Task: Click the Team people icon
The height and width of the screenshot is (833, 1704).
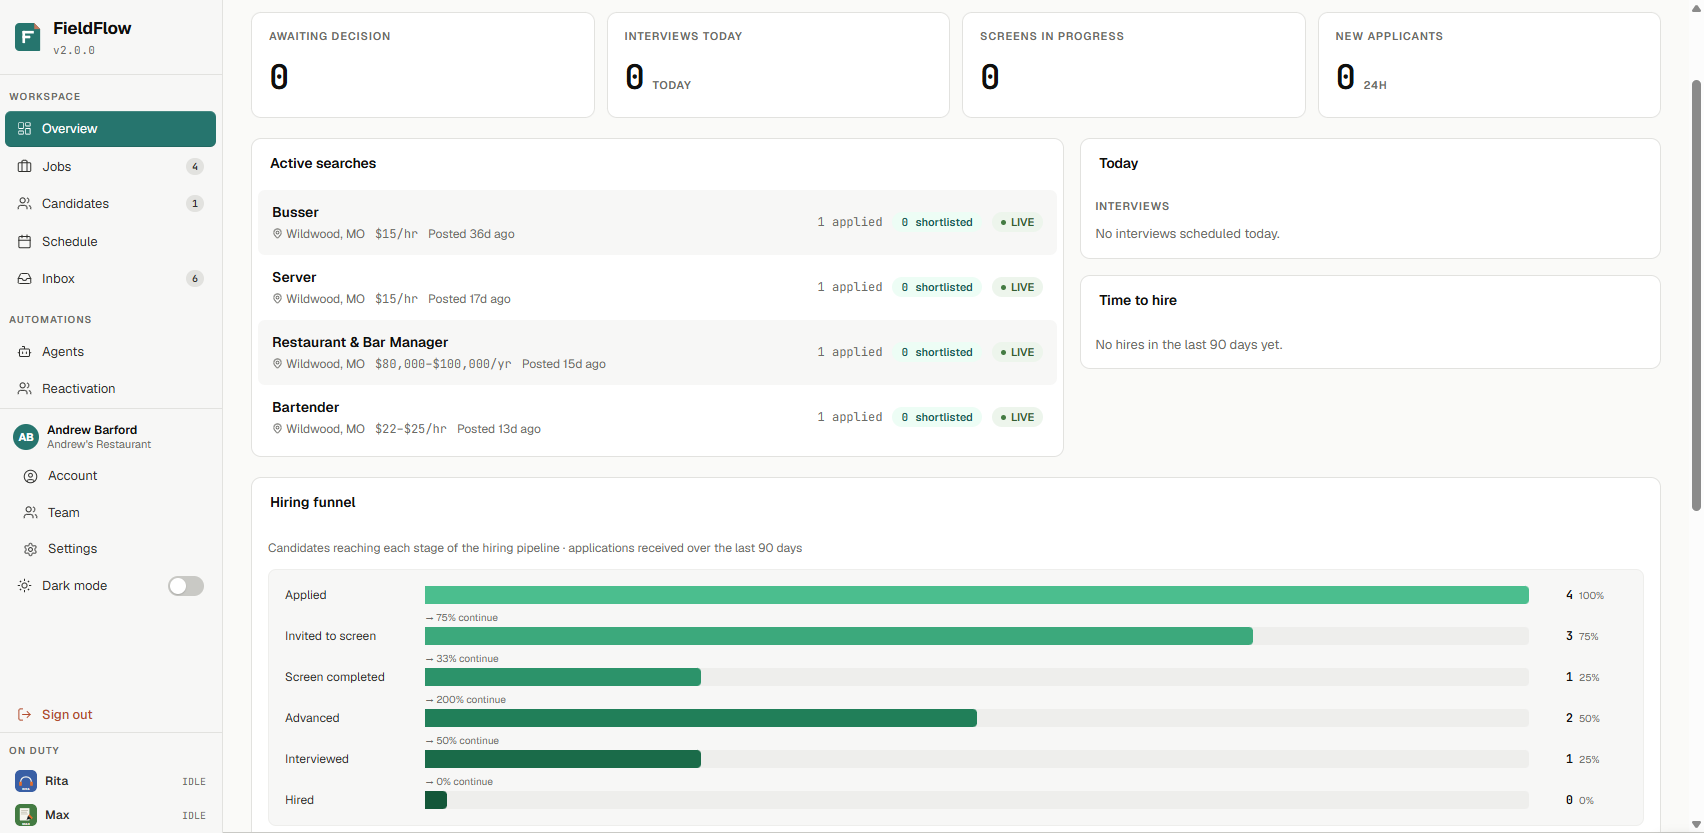Action: [31, 513]
